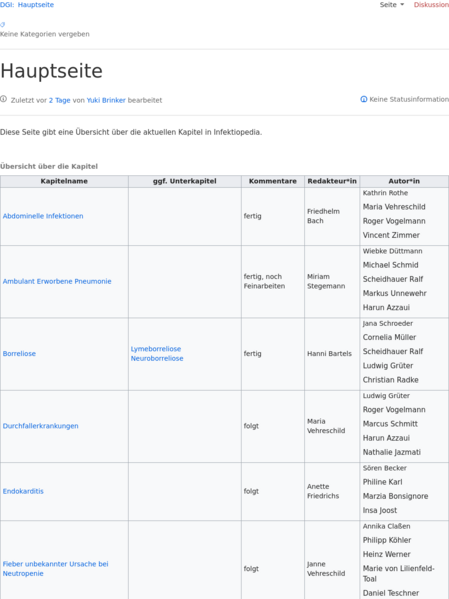
Task: Click editor name 'Anette Friedrichs'
Action: tap(323, 491)
